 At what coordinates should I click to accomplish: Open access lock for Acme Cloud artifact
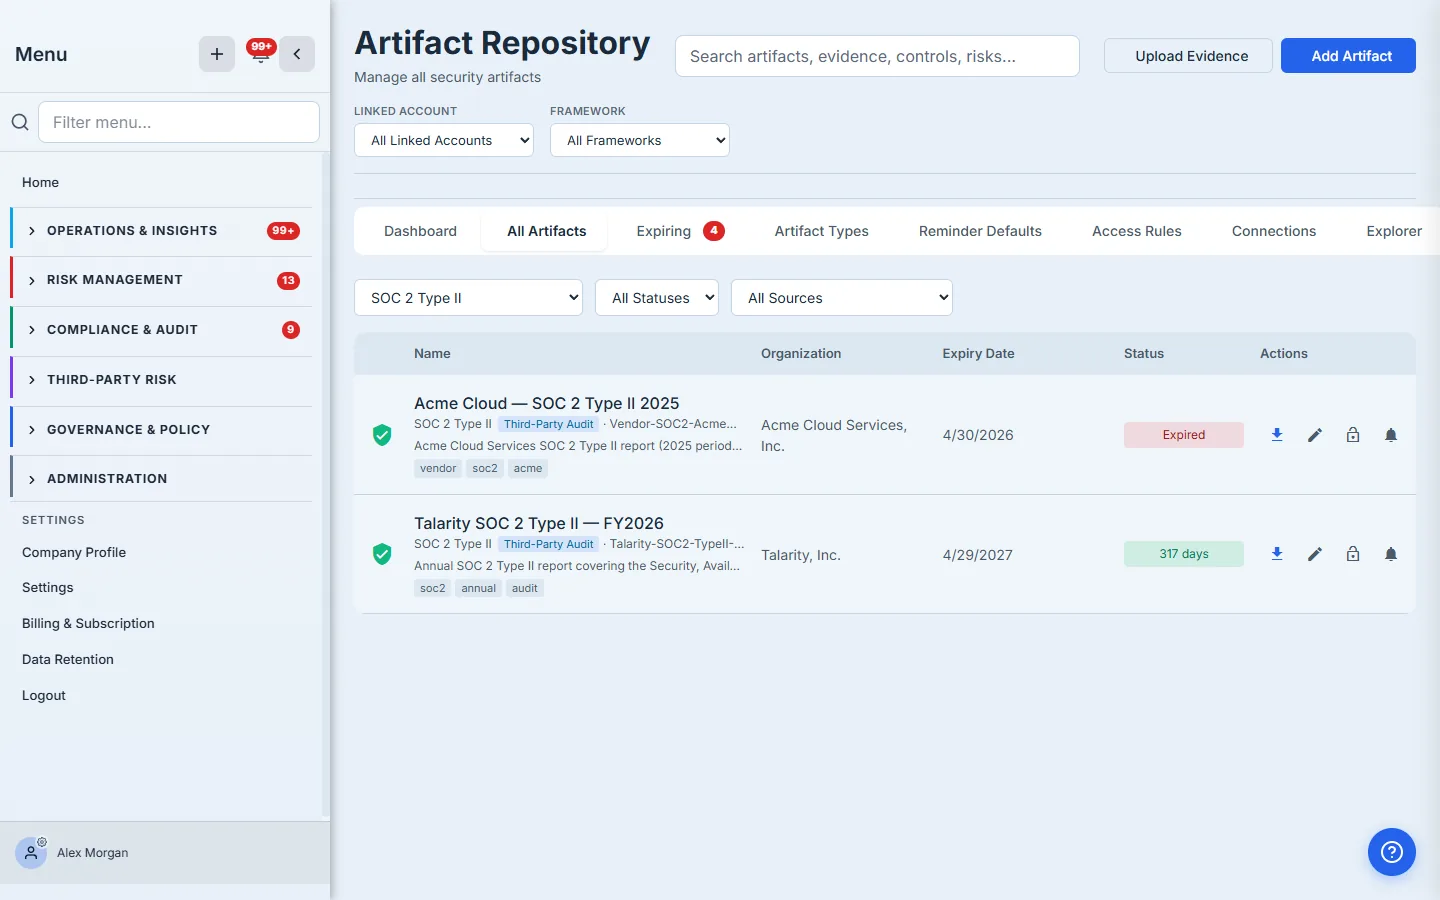click(1353, 435)
